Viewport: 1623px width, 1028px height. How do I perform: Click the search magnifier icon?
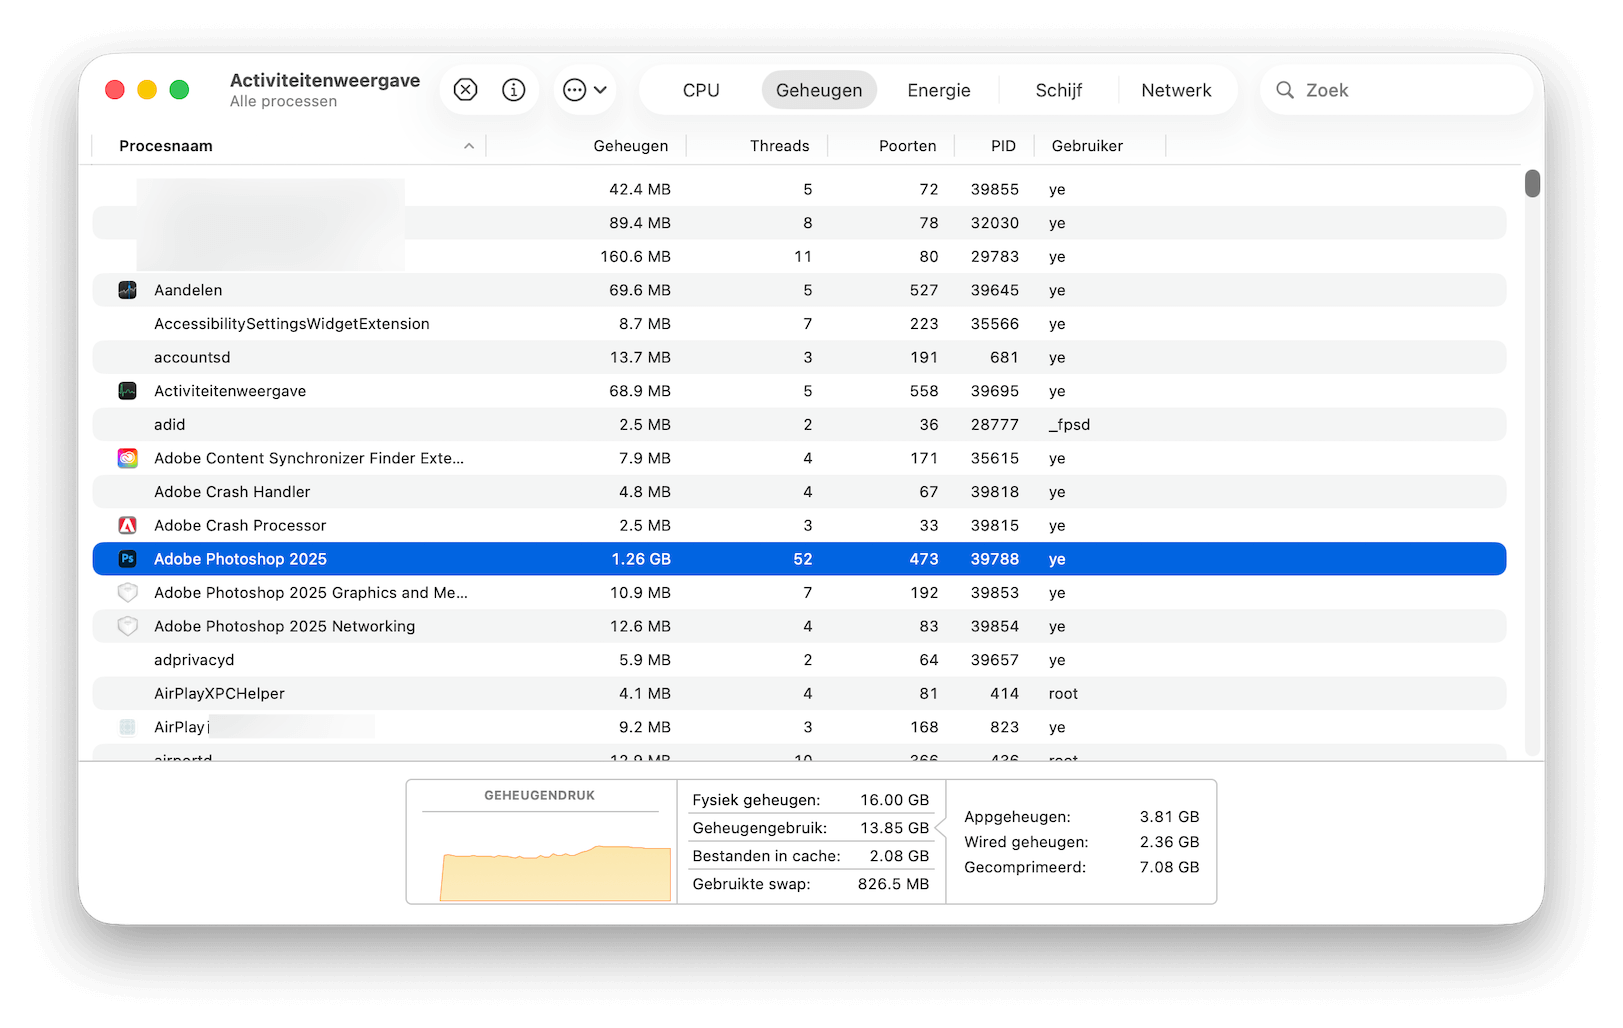[1285, 90]
